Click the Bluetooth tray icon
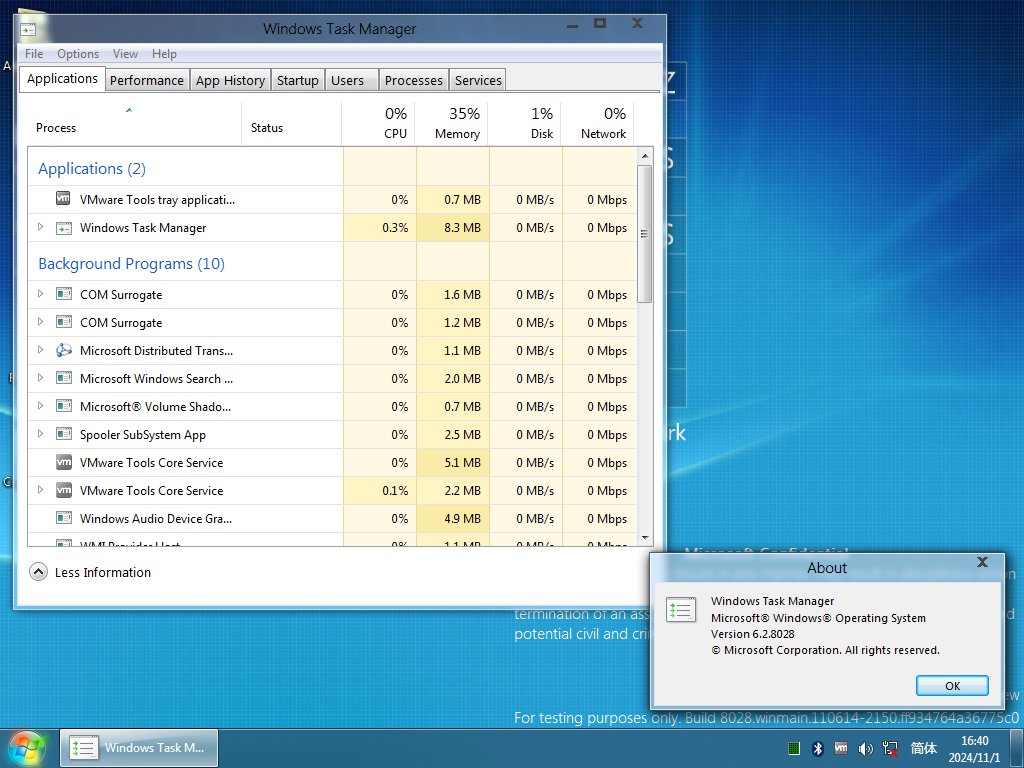 818,748
